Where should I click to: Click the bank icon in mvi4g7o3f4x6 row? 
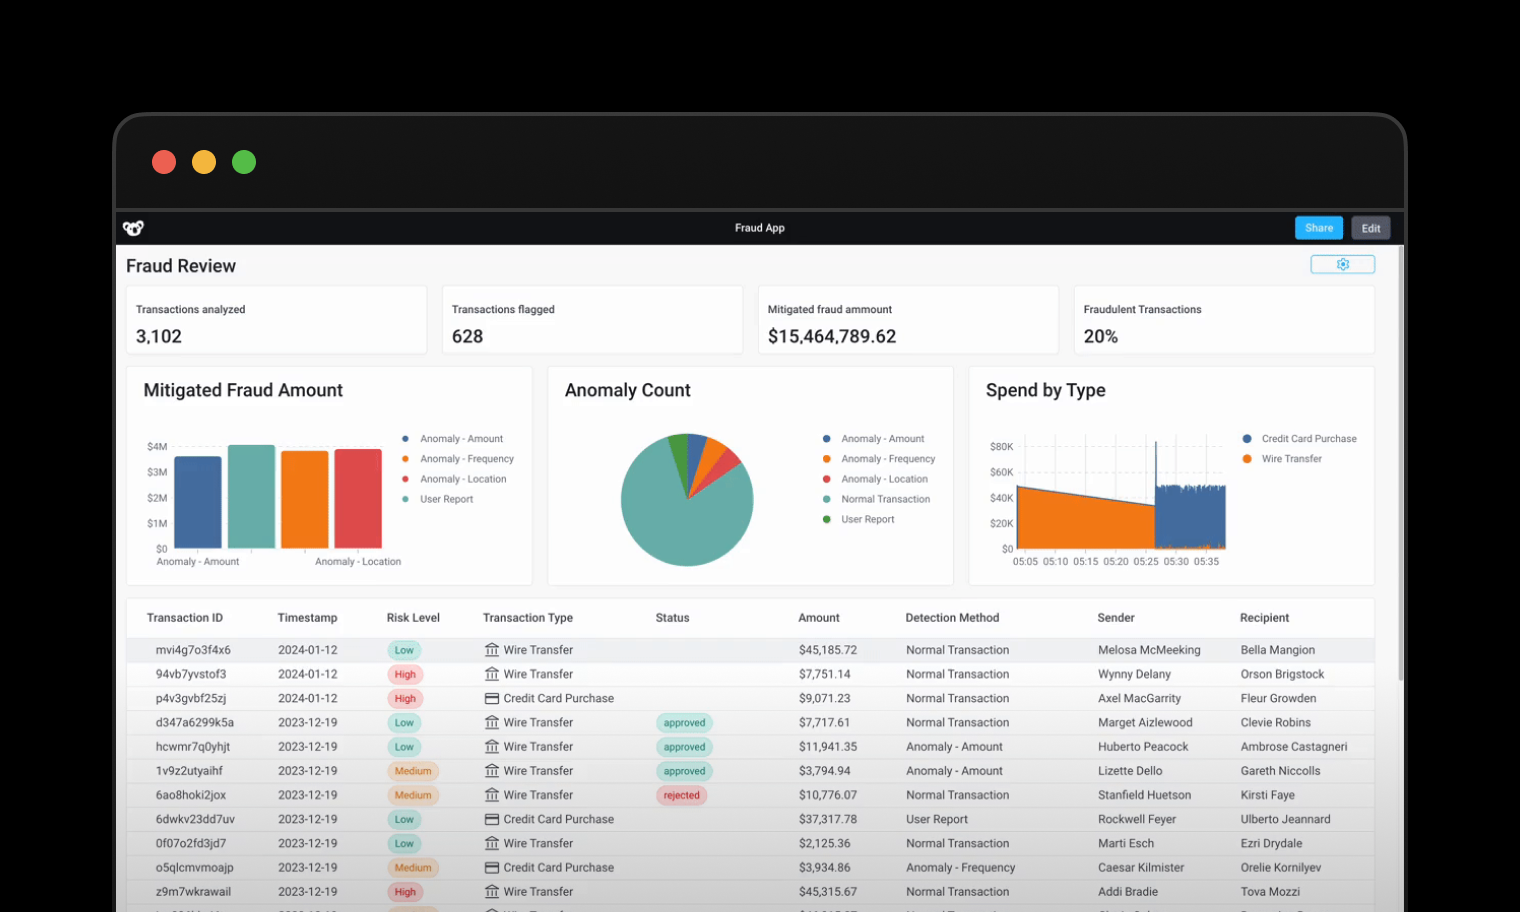click(492, 650)
